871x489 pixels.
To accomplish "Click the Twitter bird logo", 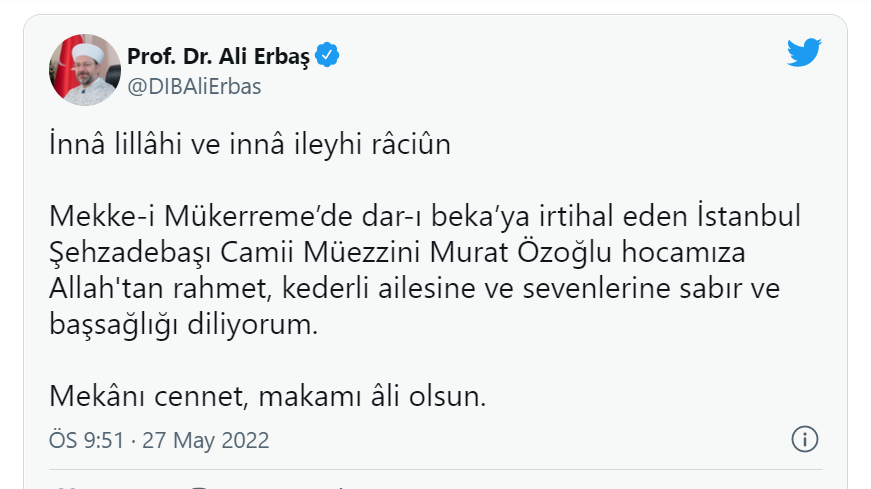I will tap(803, 53).
